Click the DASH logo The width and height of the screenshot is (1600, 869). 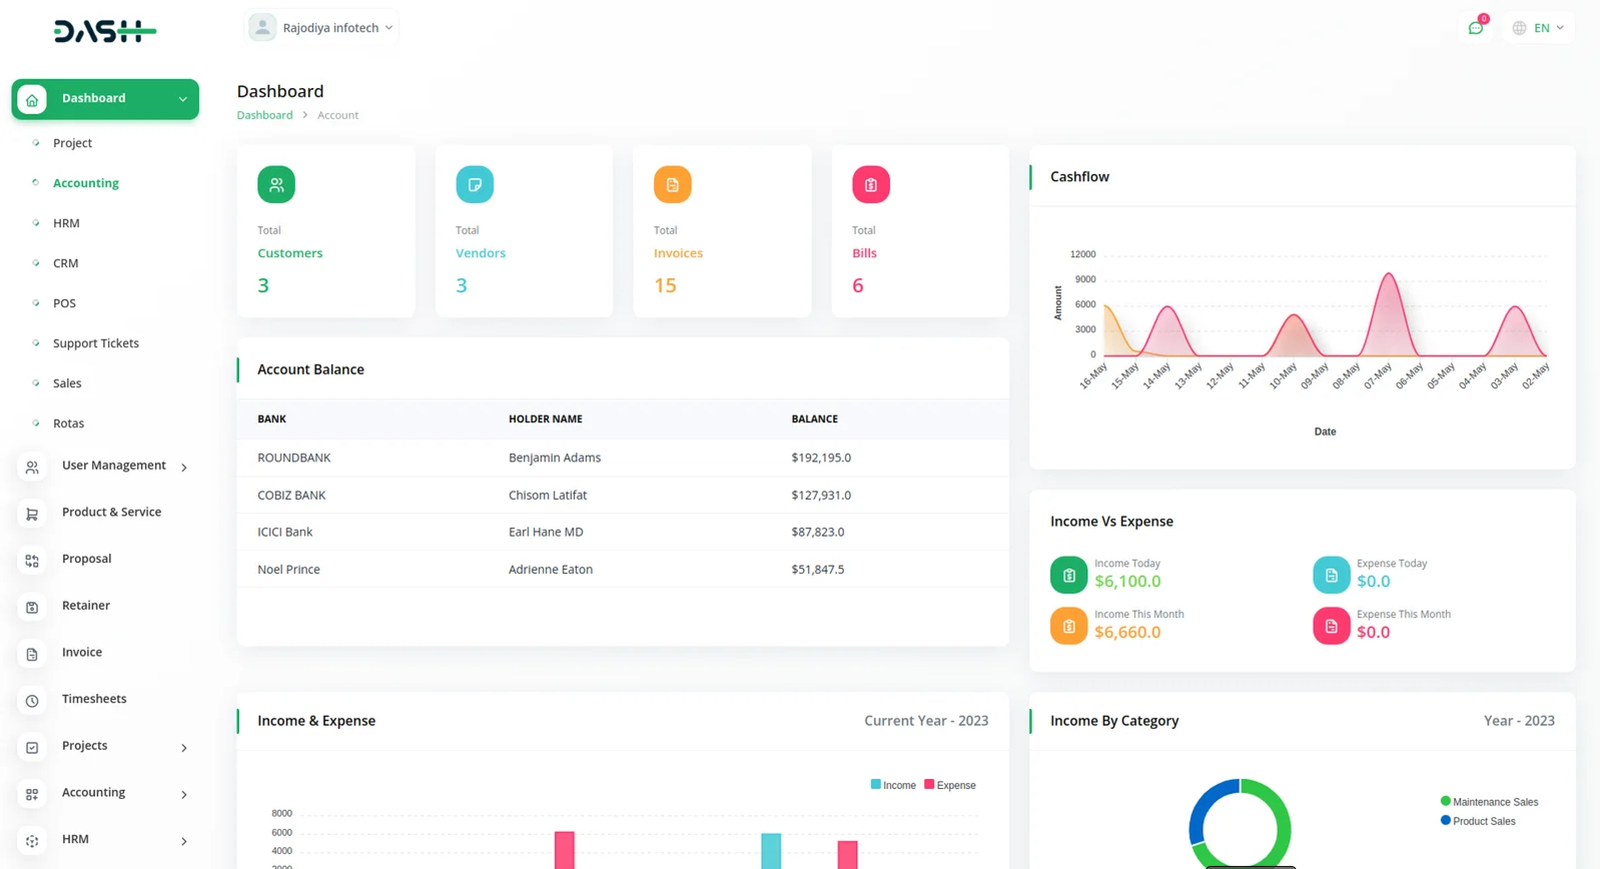click(105, 32)
